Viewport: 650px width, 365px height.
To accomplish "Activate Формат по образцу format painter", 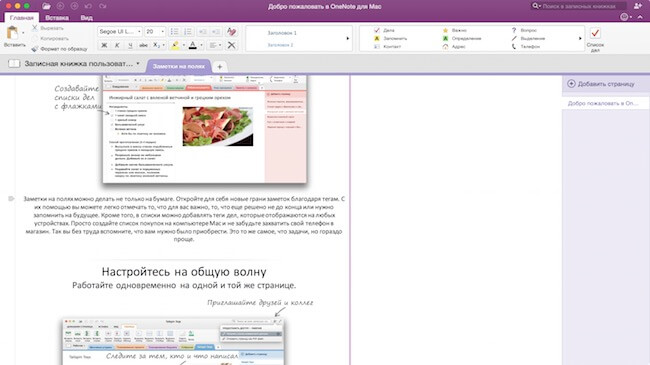I will (59, 49).
